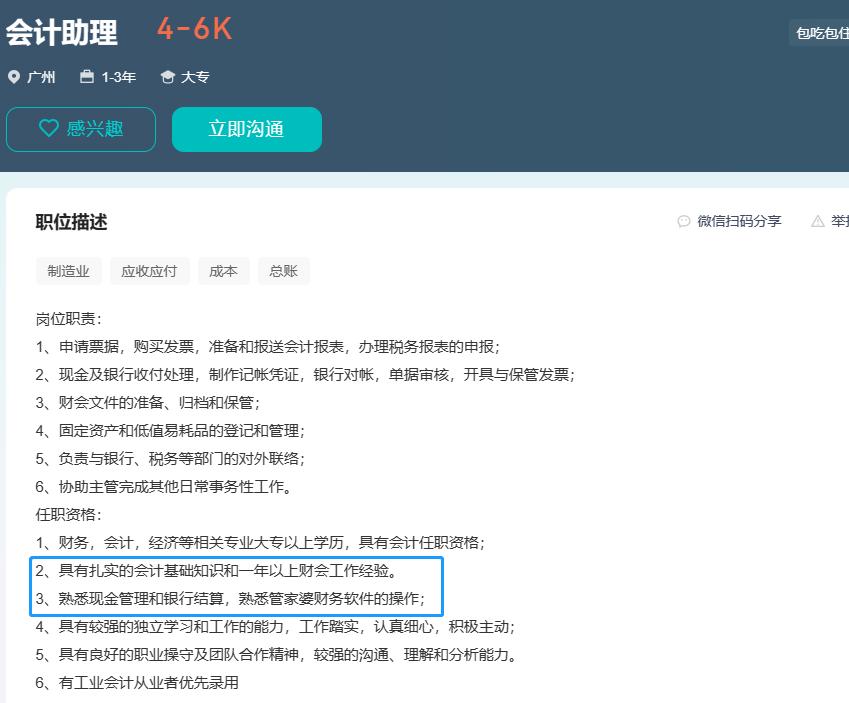Select the 总账 tag

tap(284, 271)
